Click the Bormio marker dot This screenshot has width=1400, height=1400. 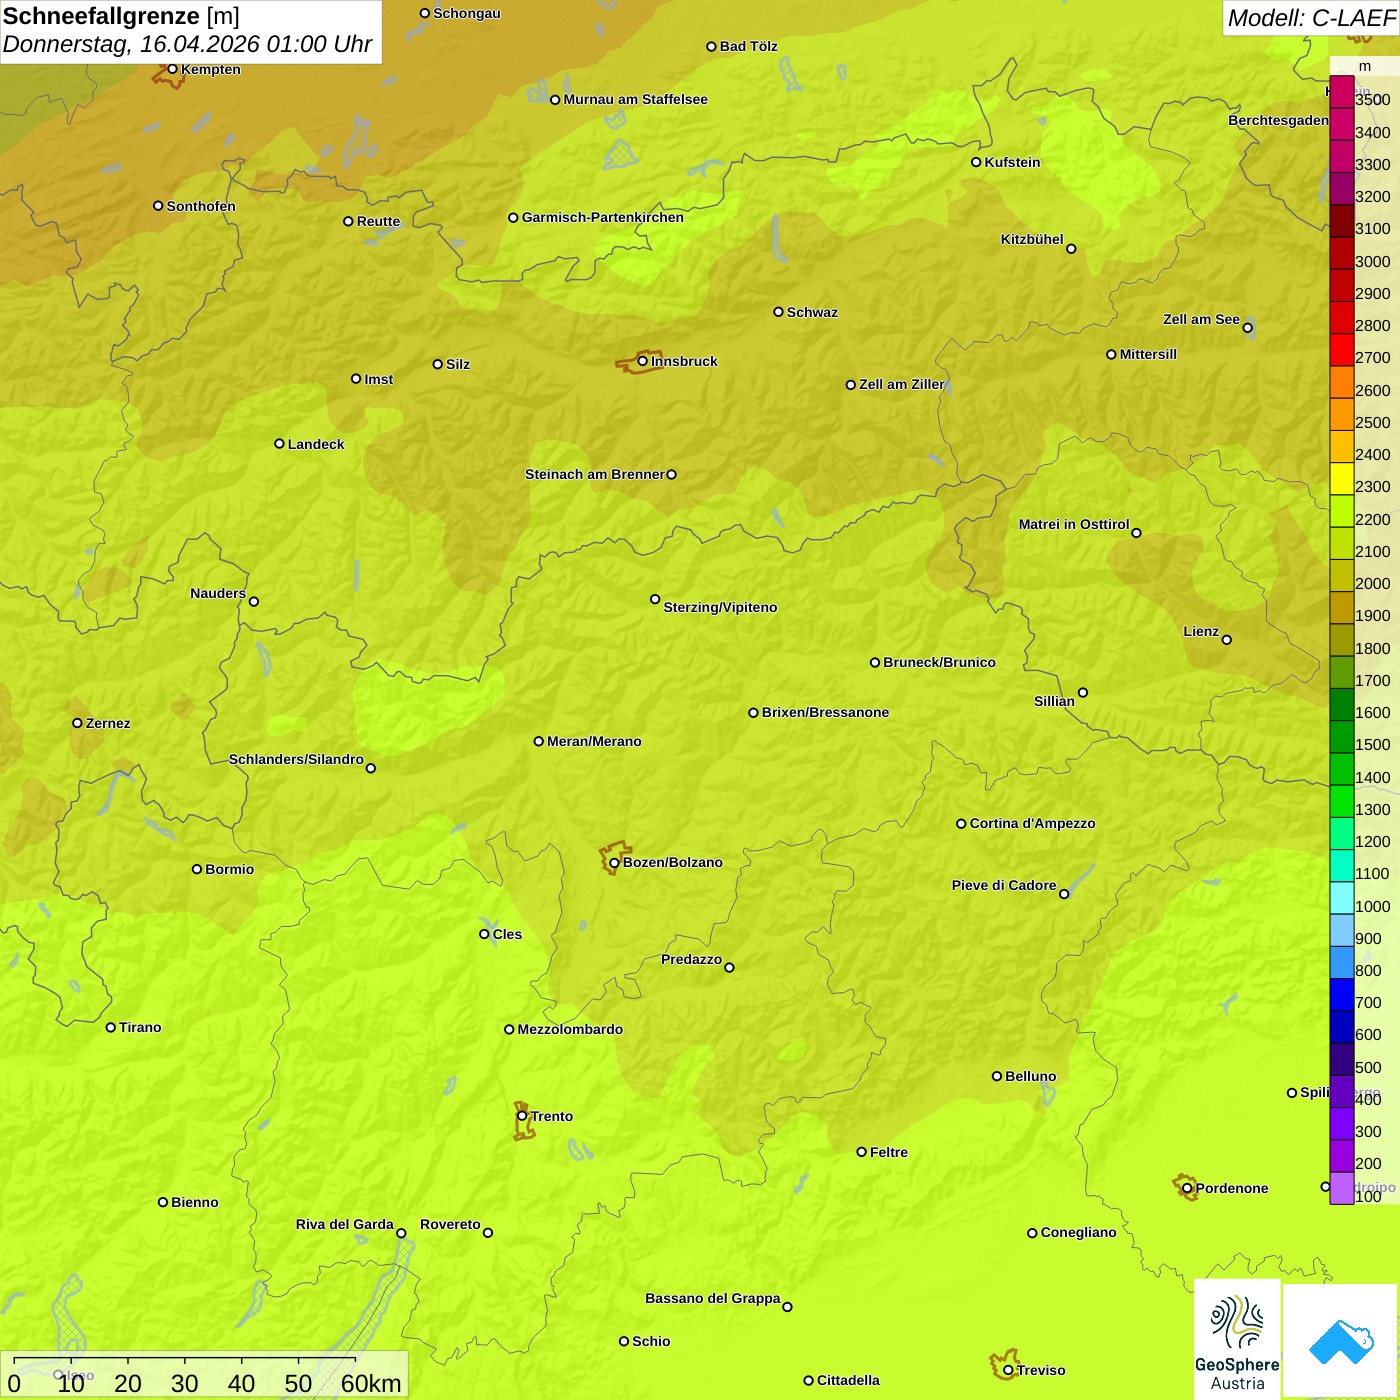coord(197,869)
